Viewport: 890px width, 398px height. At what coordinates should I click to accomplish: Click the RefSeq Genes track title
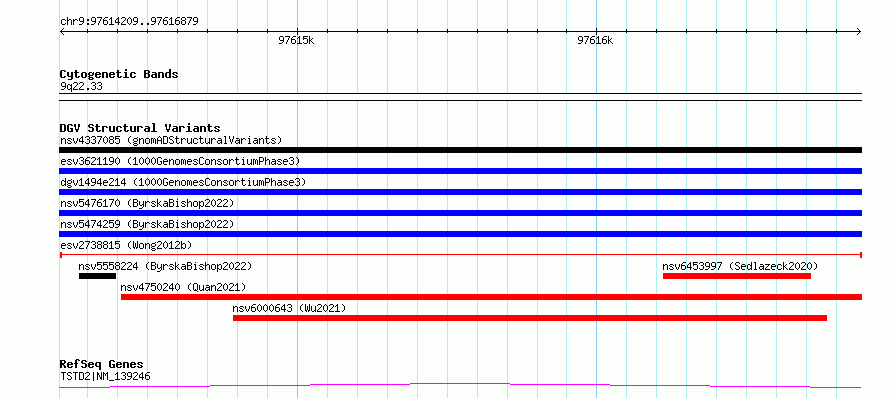[102, 364]
